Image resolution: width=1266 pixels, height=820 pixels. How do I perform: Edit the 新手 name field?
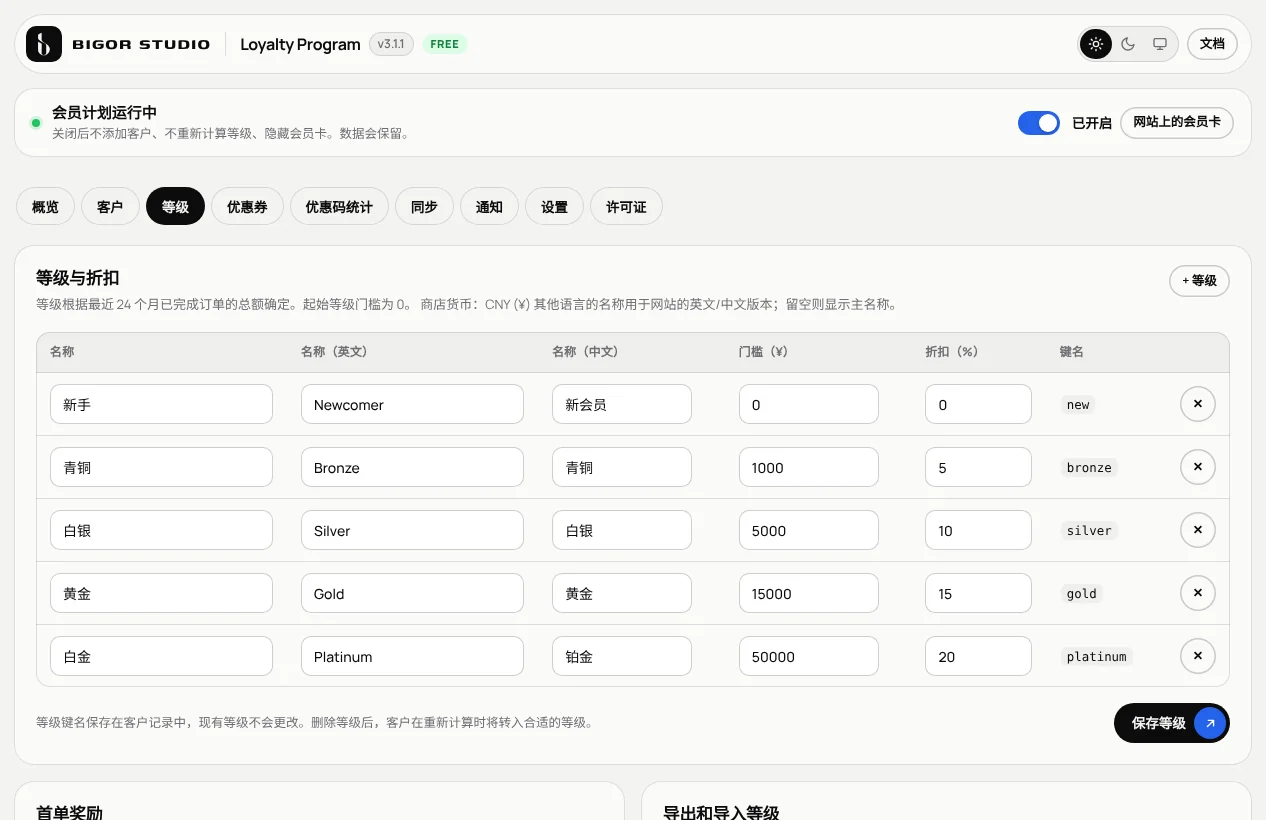161,404
